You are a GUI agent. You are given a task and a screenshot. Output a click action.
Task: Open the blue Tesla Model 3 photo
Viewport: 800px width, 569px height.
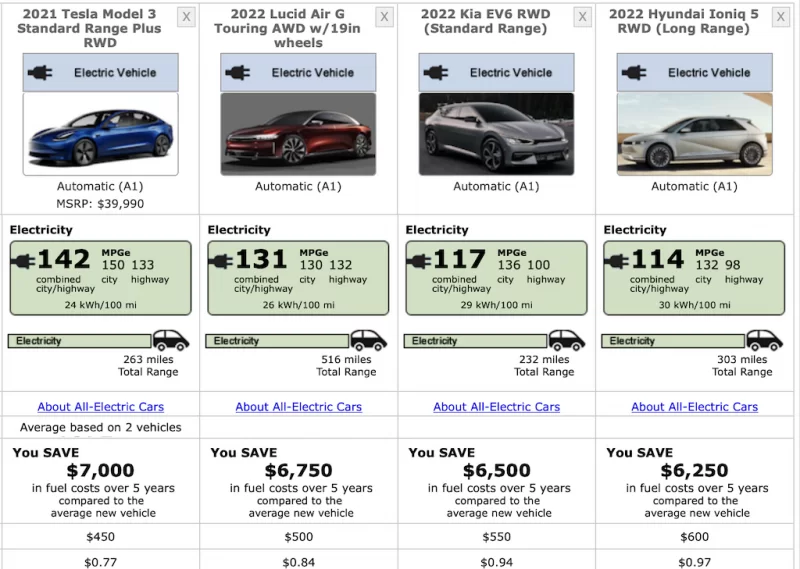point(100,134)
